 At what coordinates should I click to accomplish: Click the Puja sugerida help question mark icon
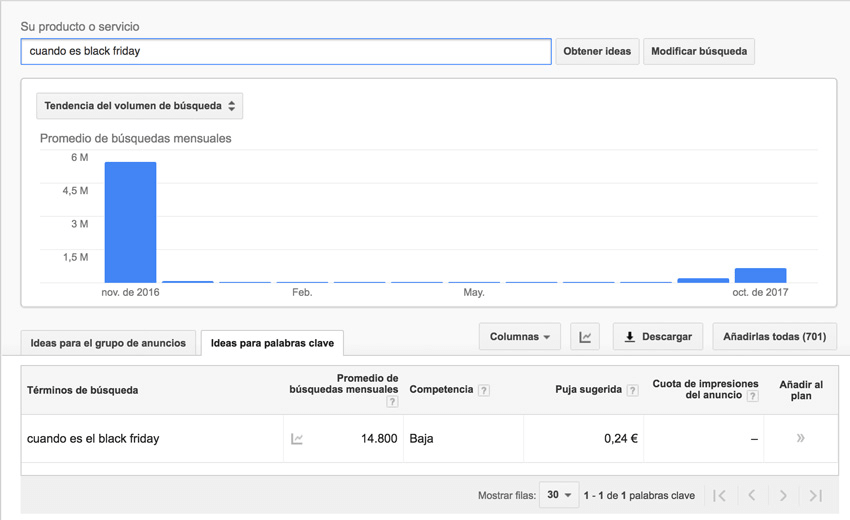pyautogui.click(x=632, y=390)
